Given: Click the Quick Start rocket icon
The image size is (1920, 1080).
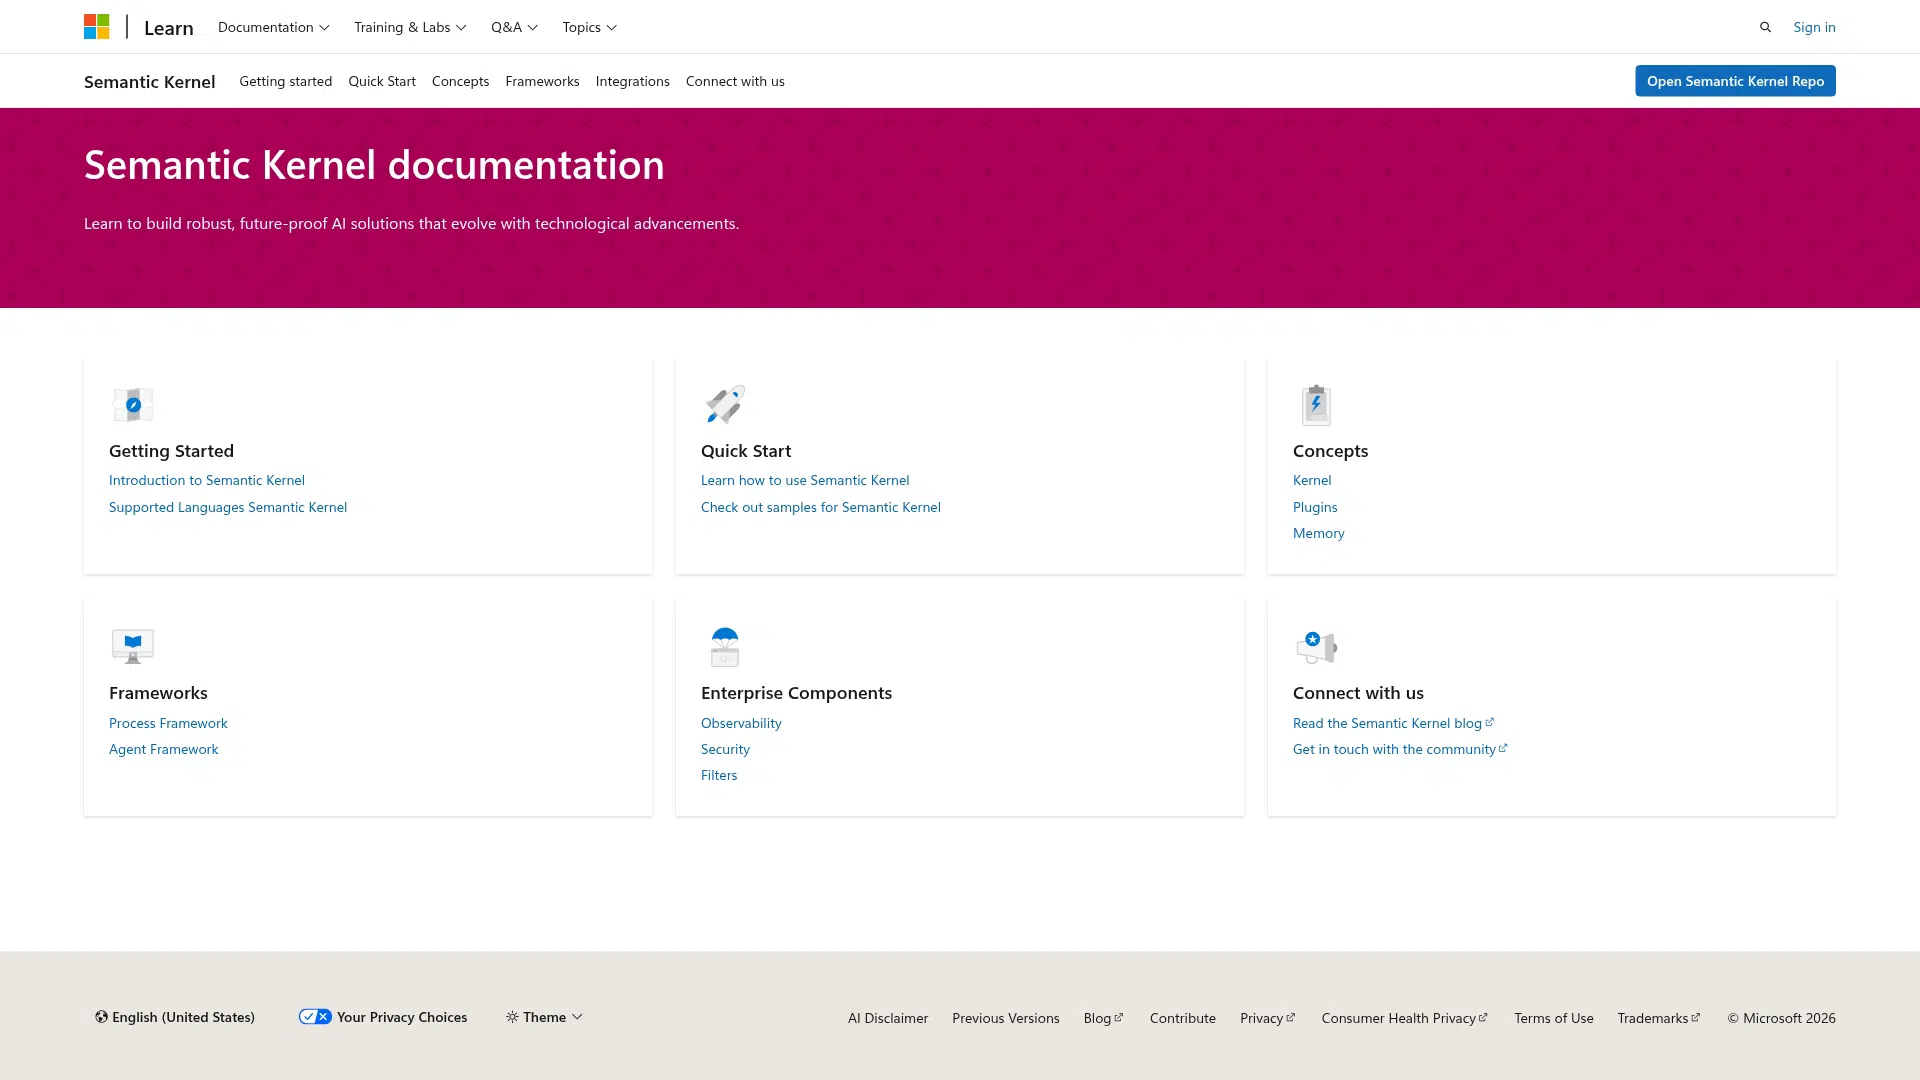Looking at the screenshot, I should [x=725, y=405].
